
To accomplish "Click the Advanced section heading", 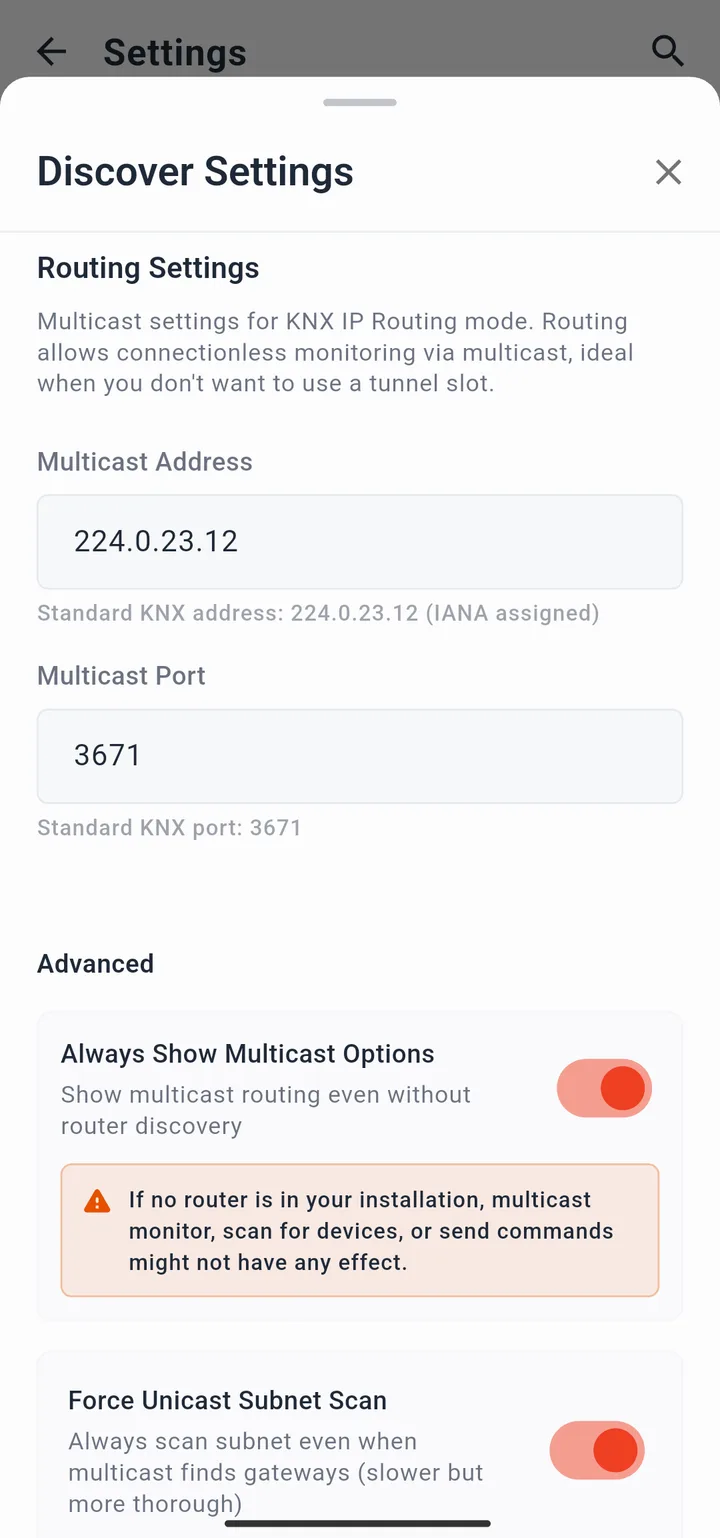I will [95, 963].
